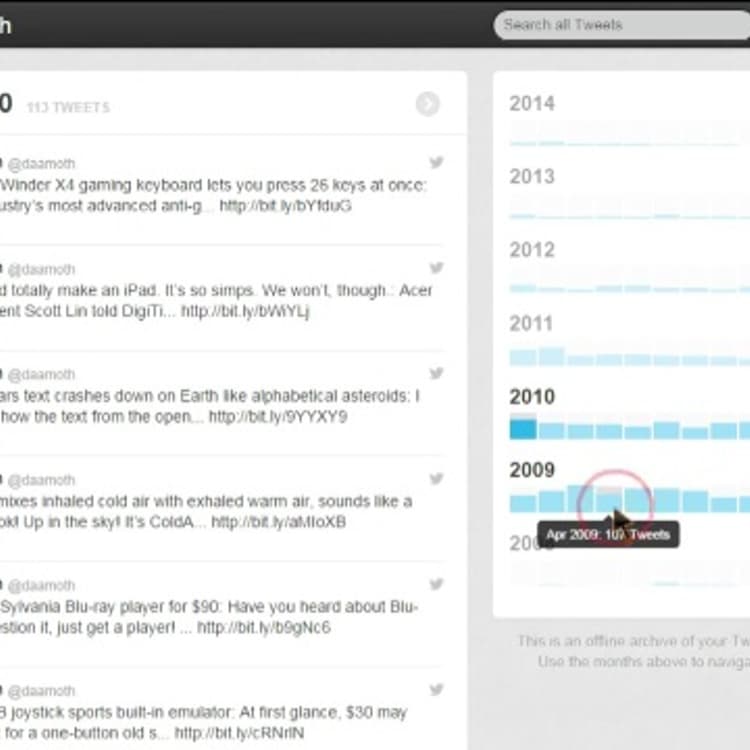Open @daamoth handle on Winder X4 tweet
This screenshot has height=750, width=750.
click(x=42, y=164)
